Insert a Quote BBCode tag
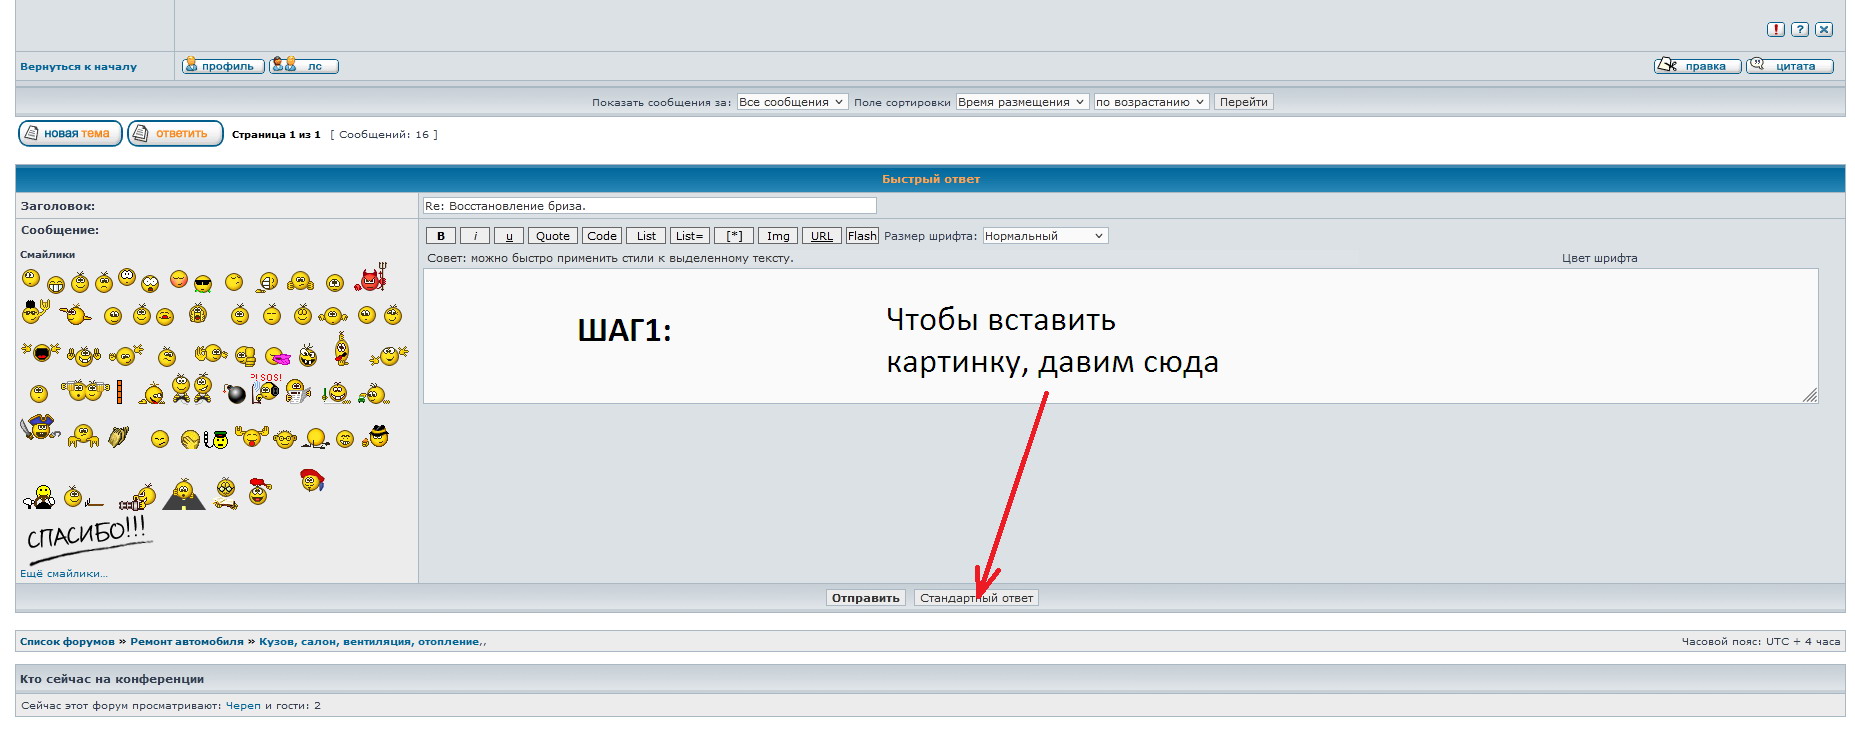The image size is (1855, 730). pyautogui.click(x=552, y=236)
